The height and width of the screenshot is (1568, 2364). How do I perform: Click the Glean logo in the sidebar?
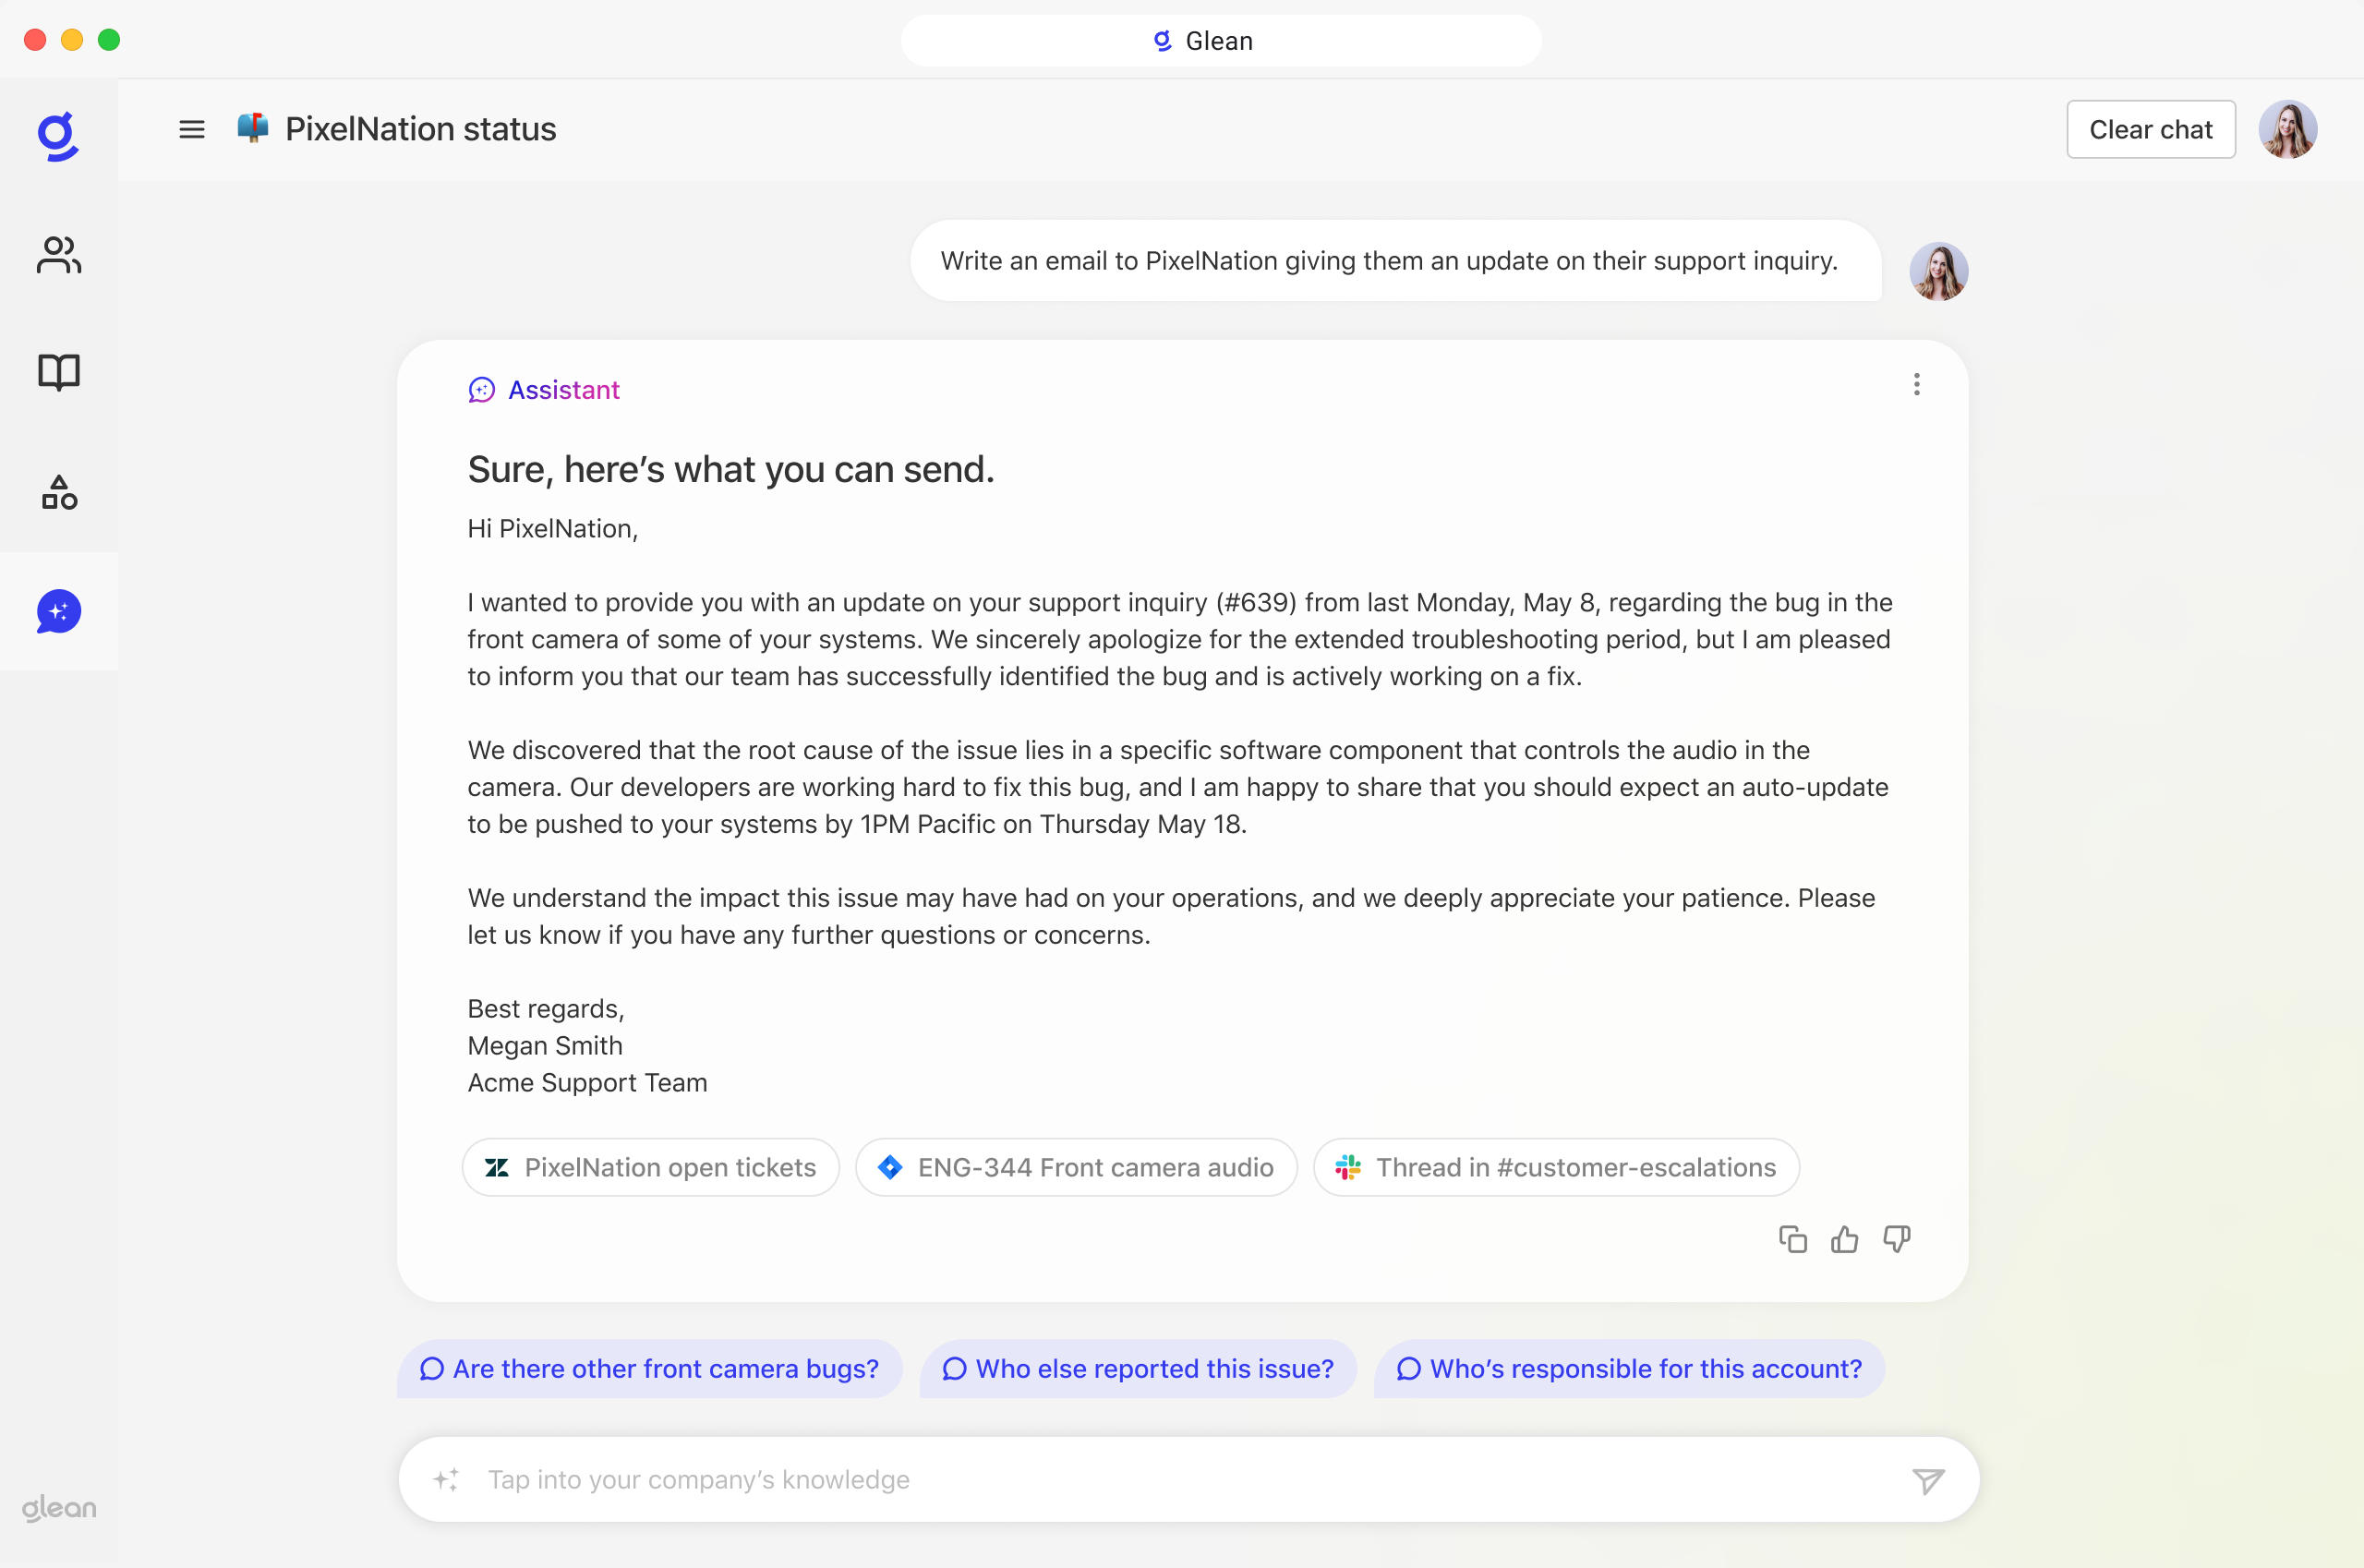point(58,137)
